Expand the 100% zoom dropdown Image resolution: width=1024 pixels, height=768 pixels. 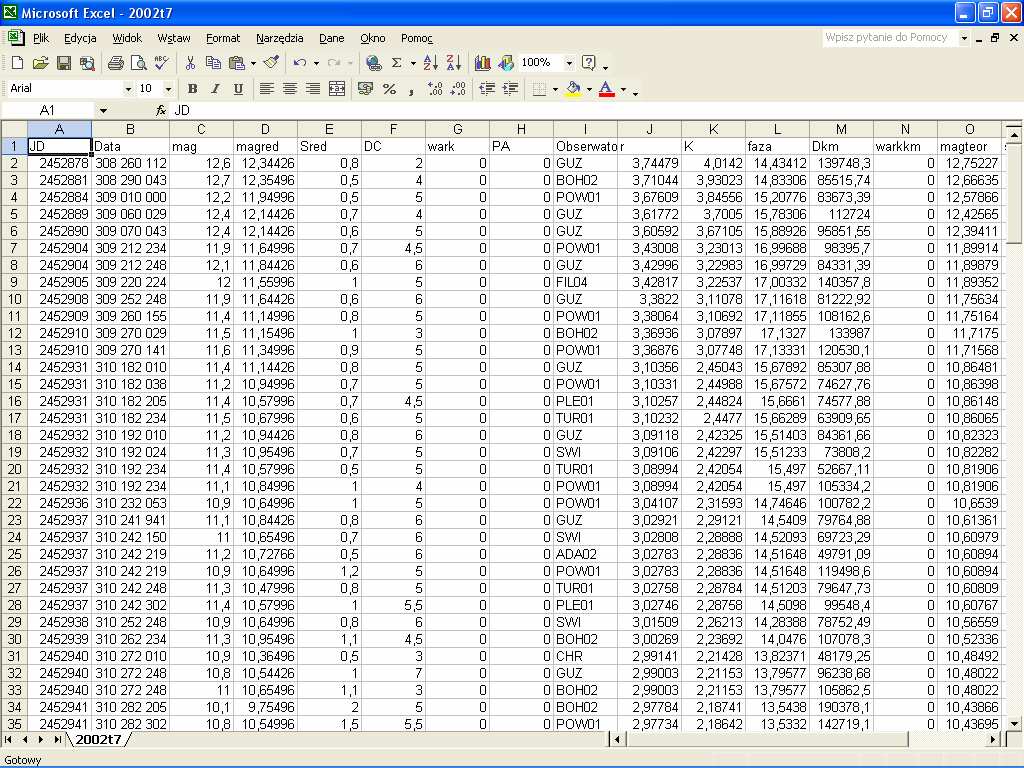tap(569, 63)
